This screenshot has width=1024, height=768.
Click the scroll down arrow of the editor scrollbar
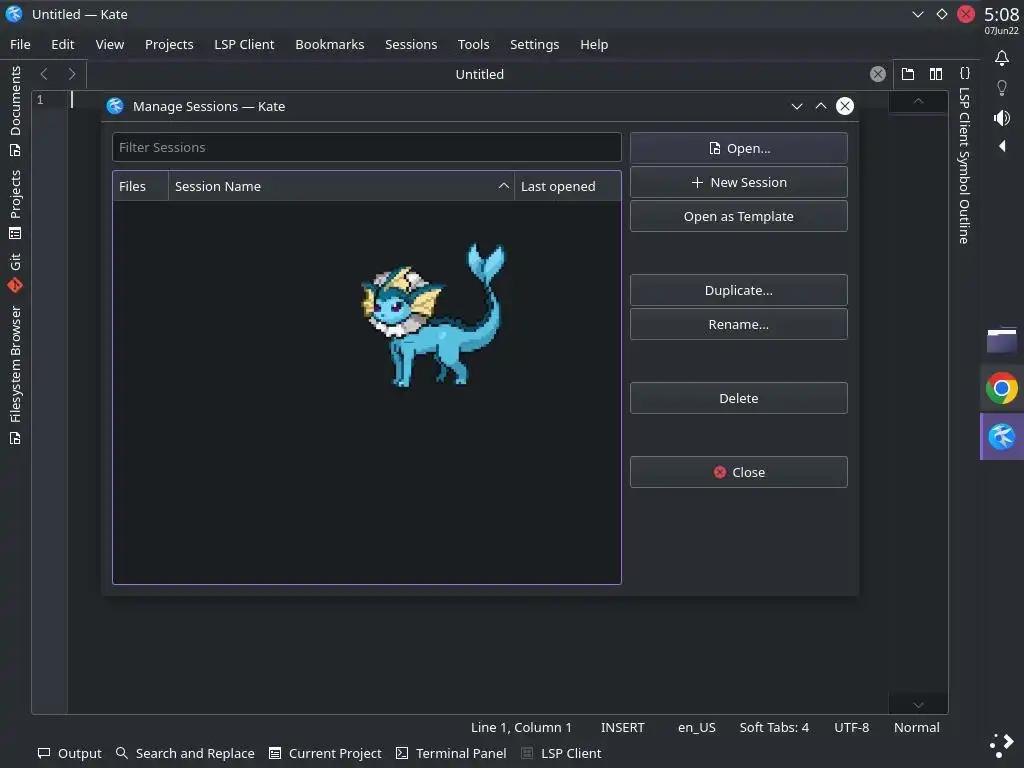(918, 705)
